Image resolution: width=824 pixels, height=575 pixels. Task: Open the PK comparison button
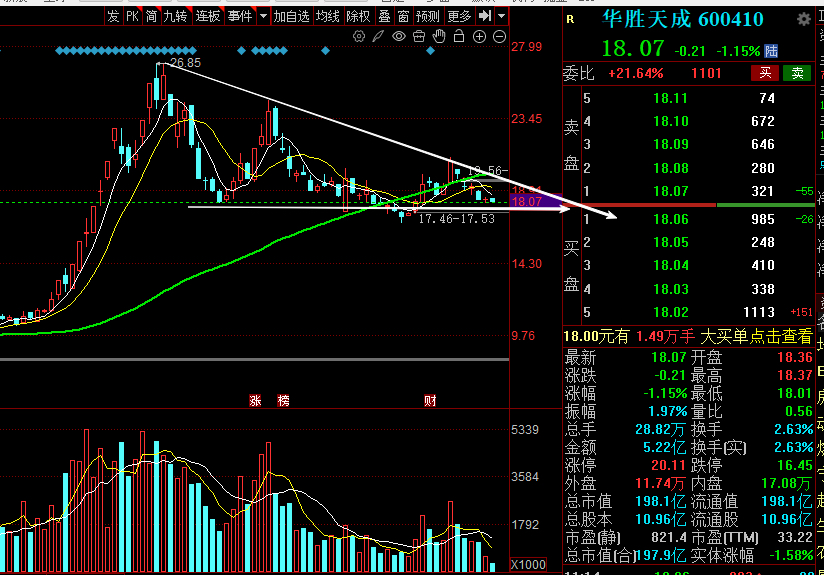tap(132, 16)
